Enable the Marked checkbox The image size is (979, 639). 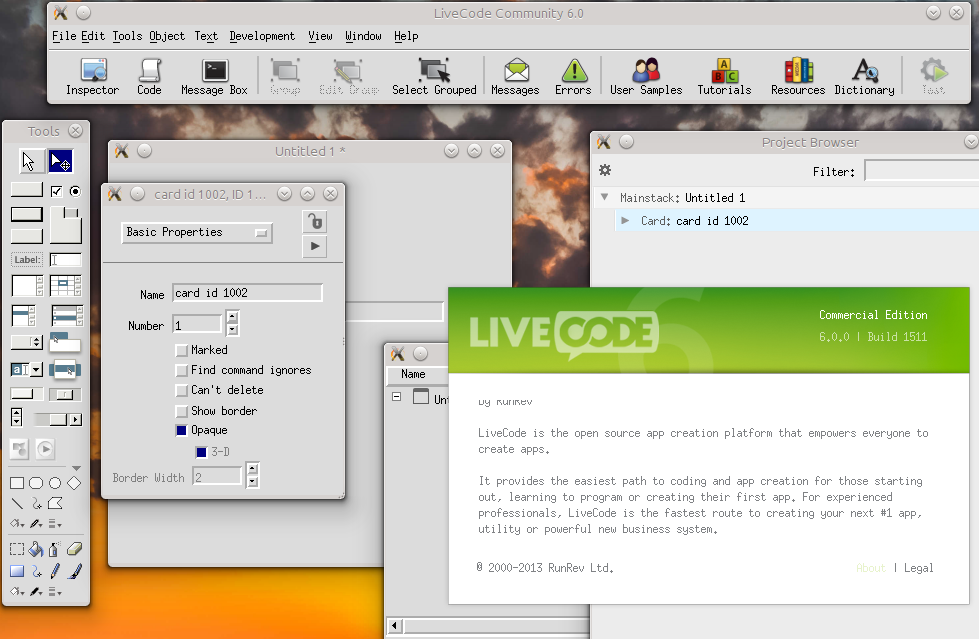pyautogui.click(x=181, y=351)
